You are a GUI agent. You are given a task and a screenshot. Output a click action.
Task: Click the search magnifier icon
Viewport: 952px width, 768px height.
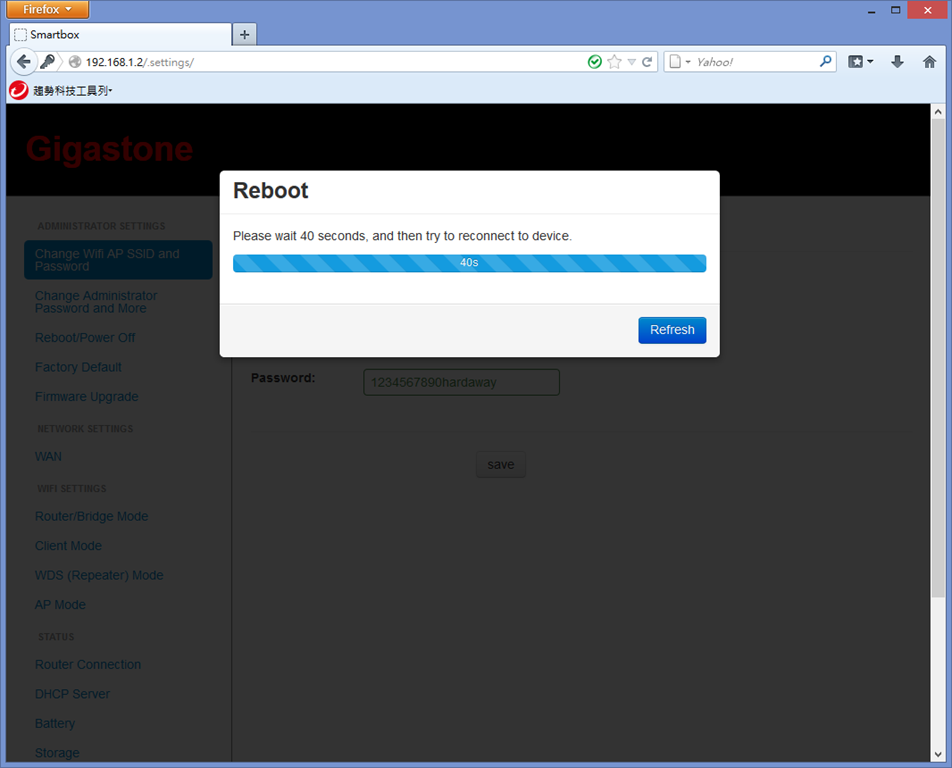point(825,61)
